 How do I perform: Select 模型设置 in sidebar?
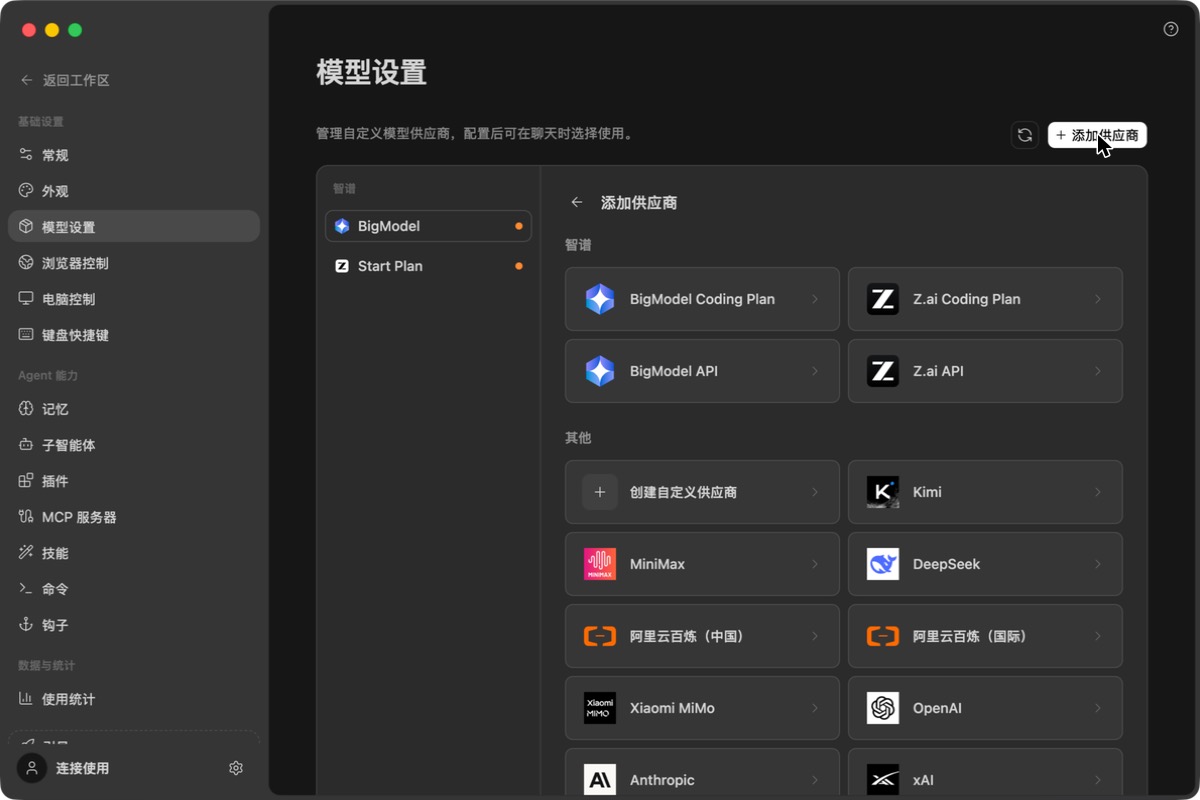[134, 227]
